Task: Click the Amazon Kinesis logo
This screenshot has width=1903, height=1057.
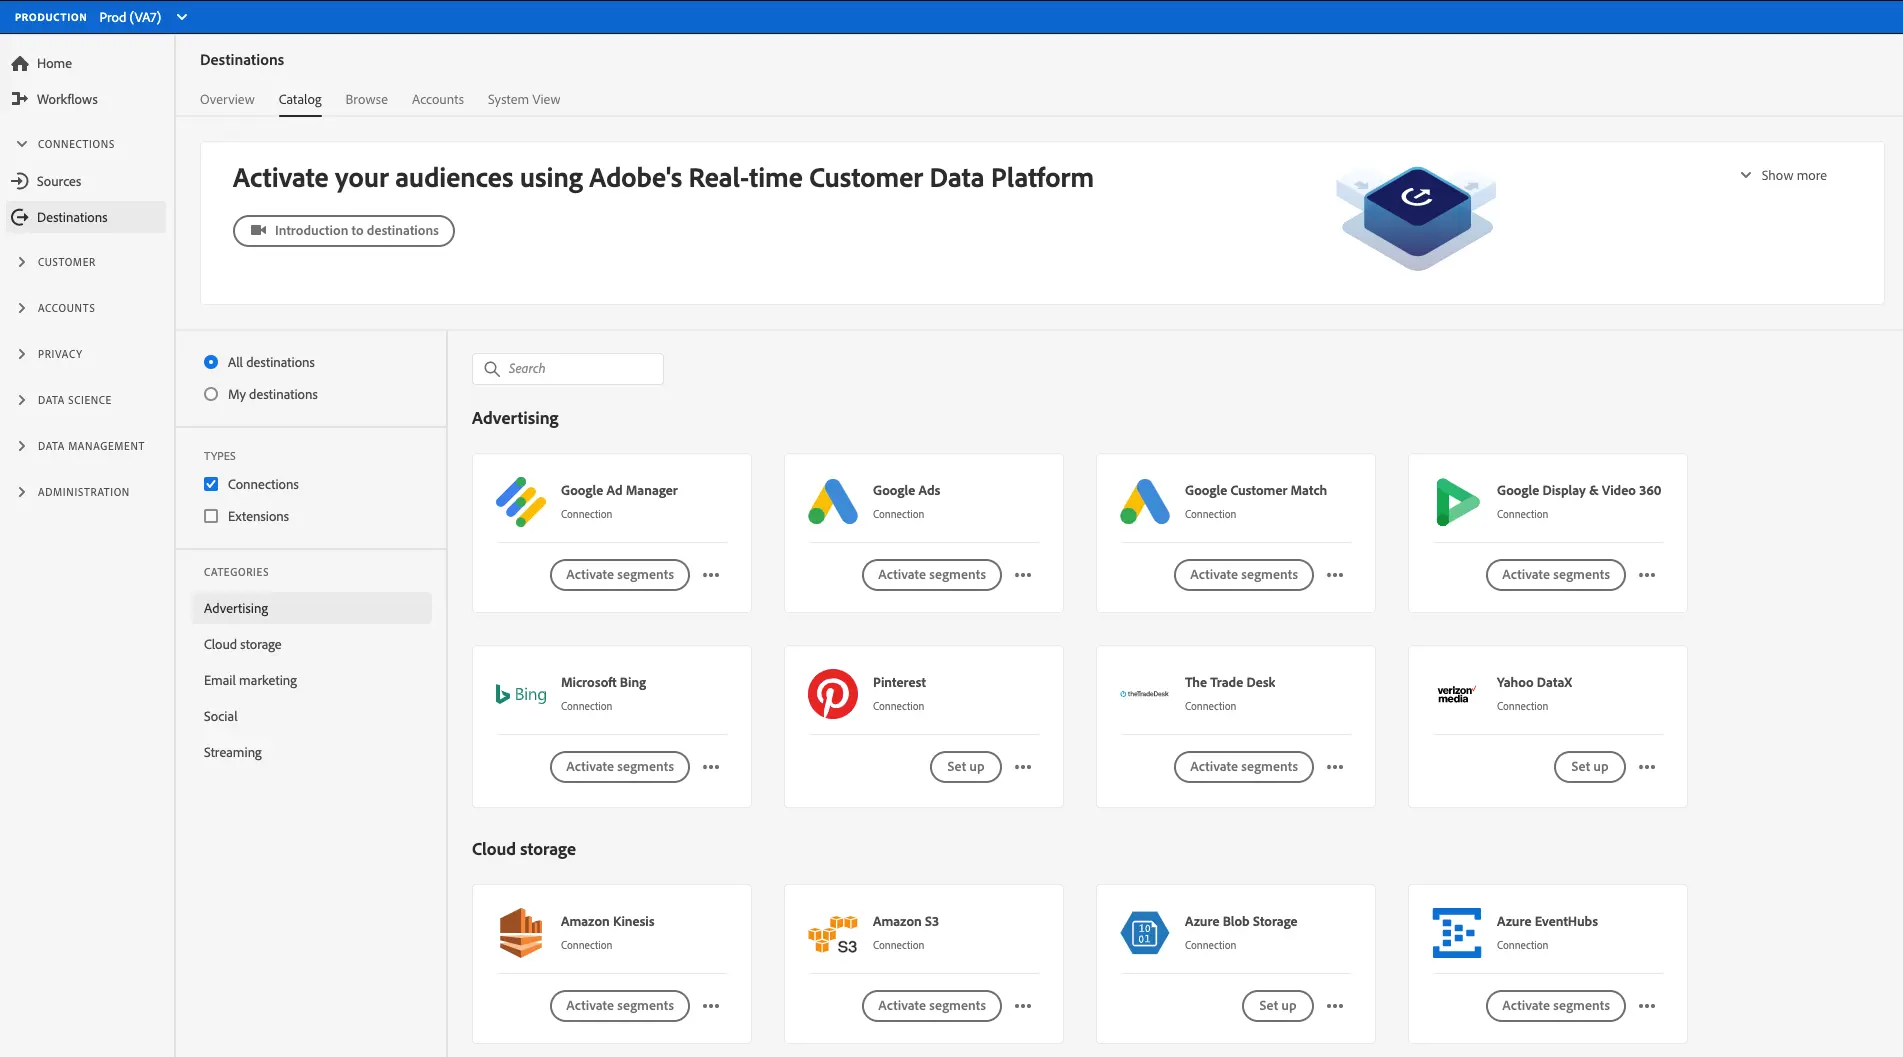Action: (521, 933)
